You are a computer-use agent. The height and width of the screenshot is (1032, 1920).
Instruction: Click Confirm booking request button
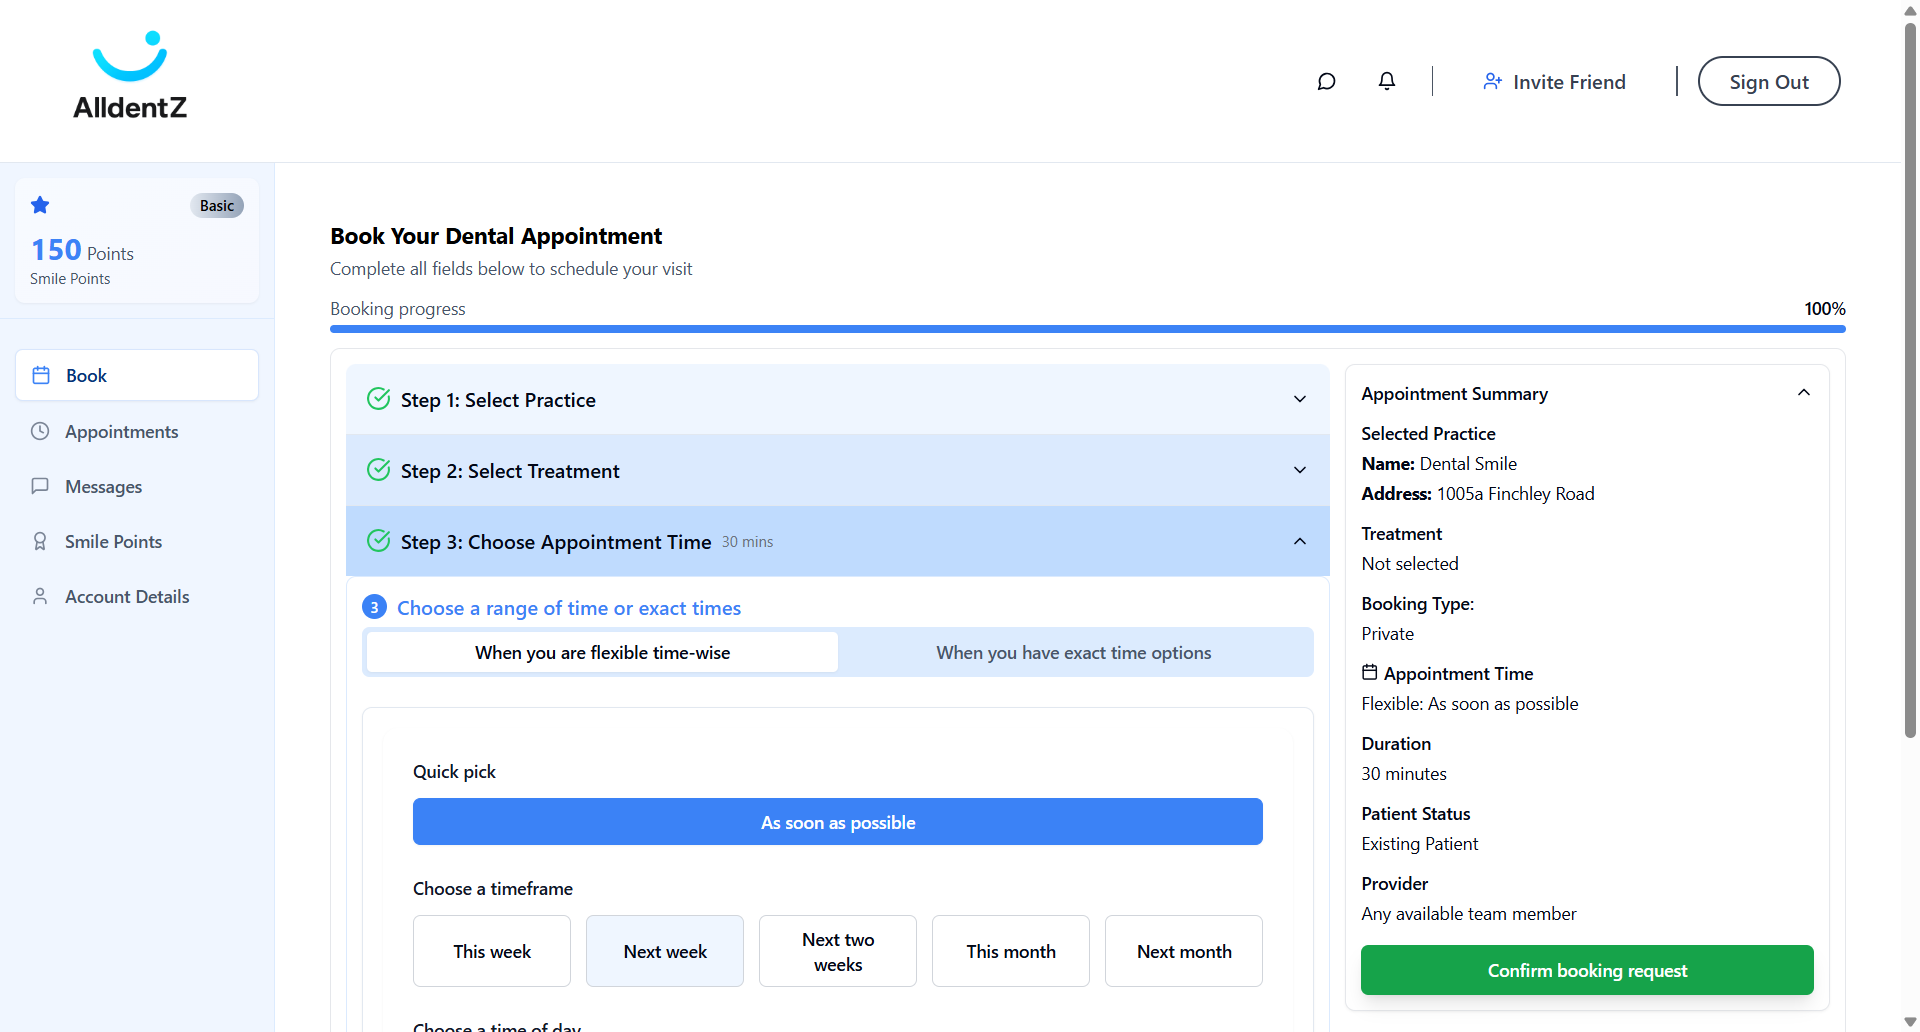click(x=1586, y=970)
